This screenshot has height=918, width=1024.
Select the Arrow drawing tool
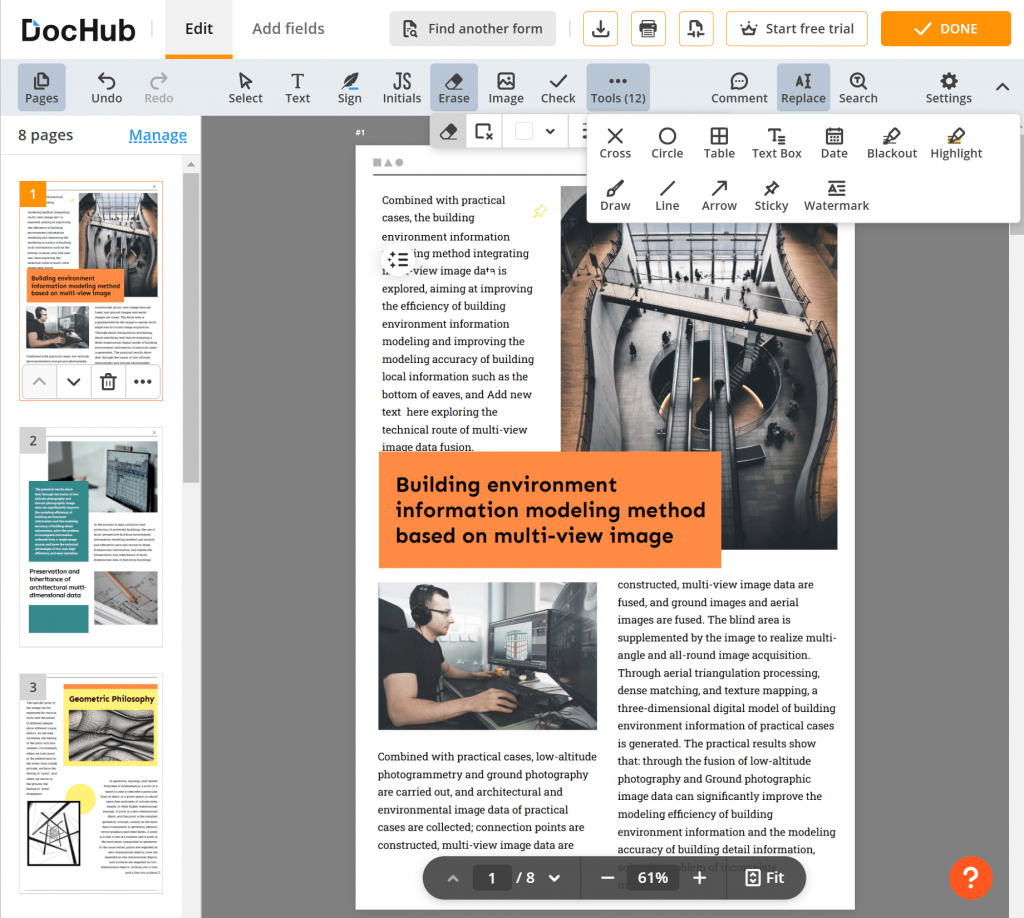719,195
